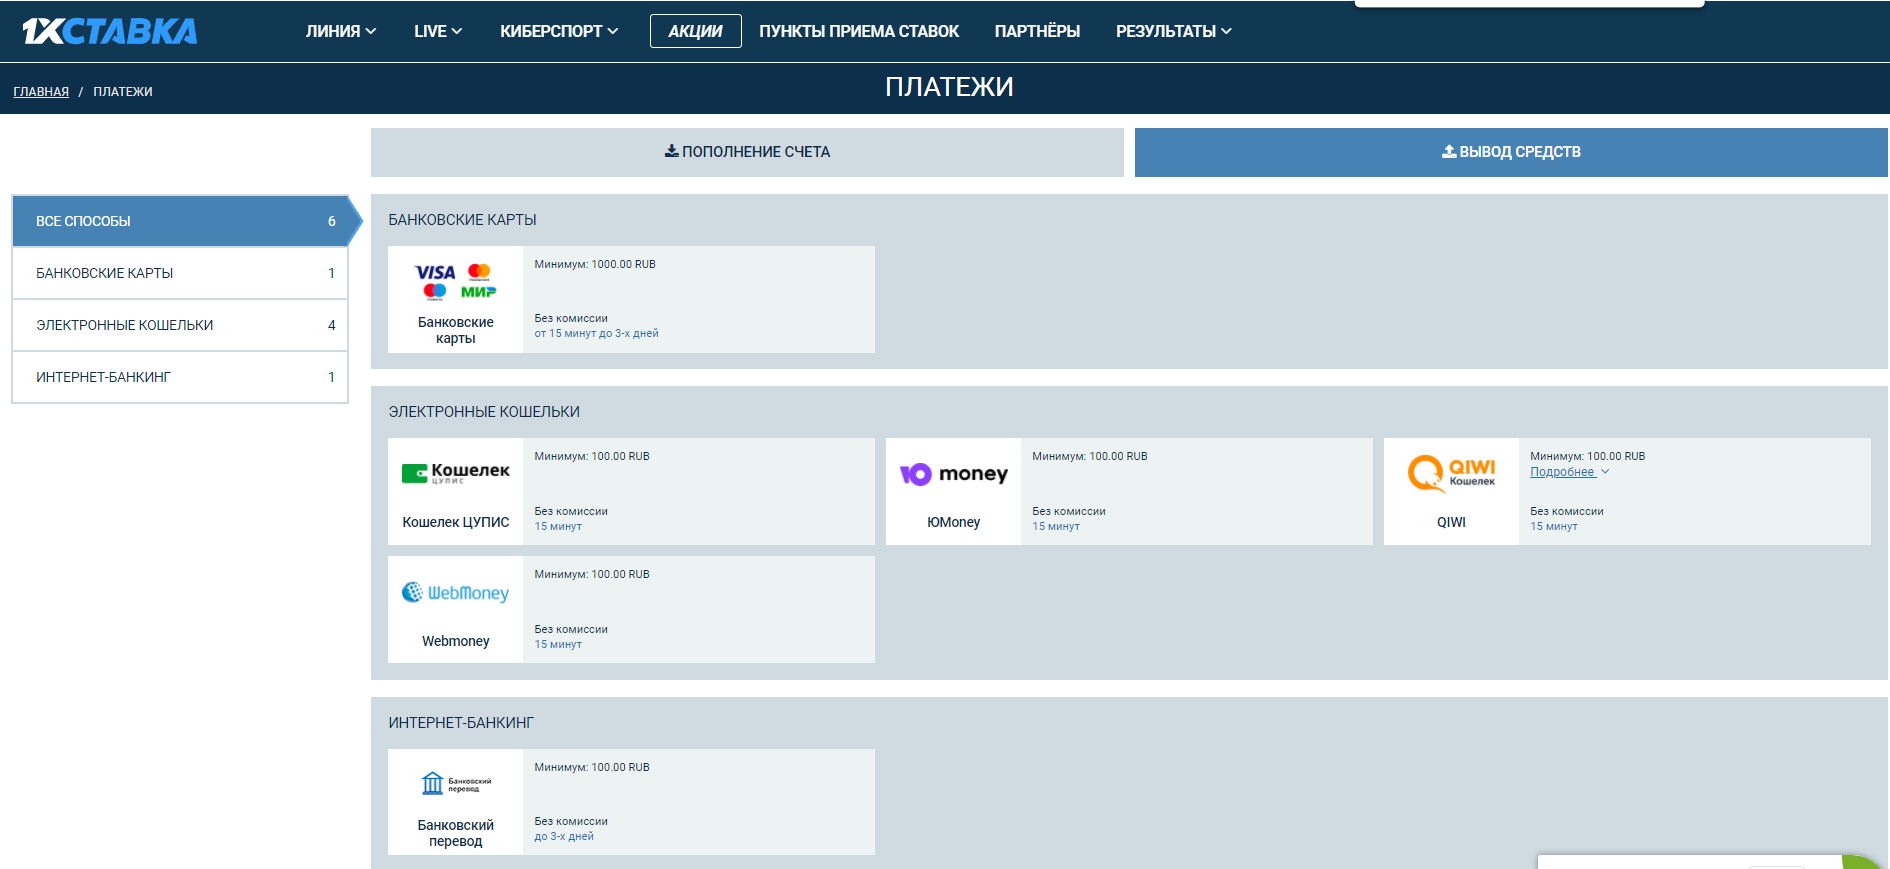Filter by ЭЛЕКТРОННЫЕ КОШЕЛЬКИ in sidebar
This screenshot has width=1890, height=869.
(180, 325)
